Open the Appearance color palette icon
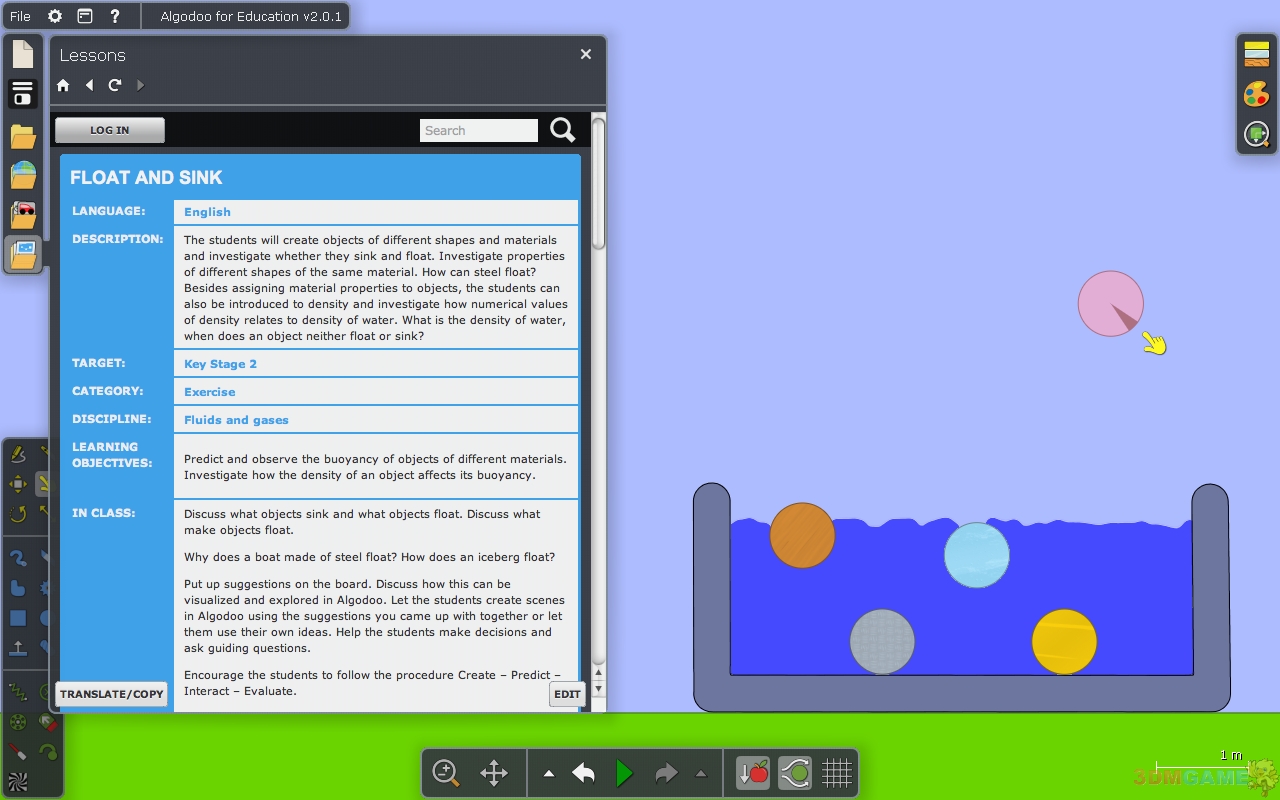 (1256, 95)
